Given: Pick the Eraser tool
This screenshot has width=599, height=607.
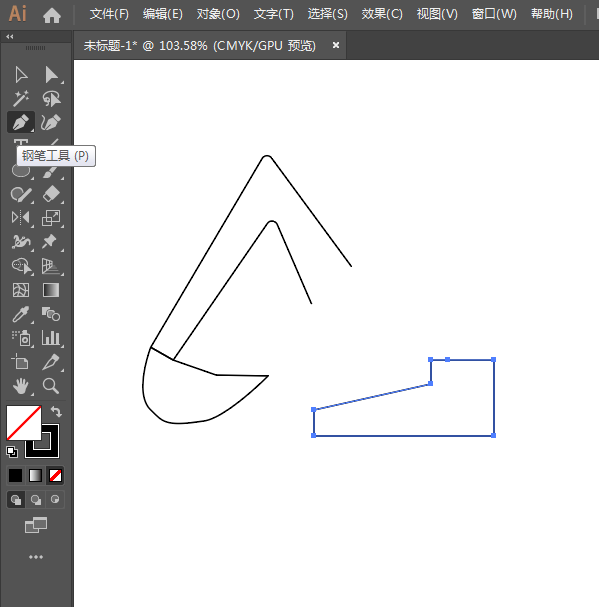Looking at the screenshot, I should click(51, 194).
